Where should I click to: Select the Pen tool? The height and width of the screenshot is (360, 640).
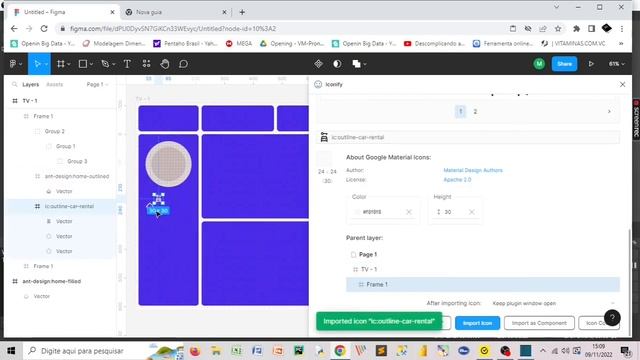pyautogui.click(x=105, y=64)
